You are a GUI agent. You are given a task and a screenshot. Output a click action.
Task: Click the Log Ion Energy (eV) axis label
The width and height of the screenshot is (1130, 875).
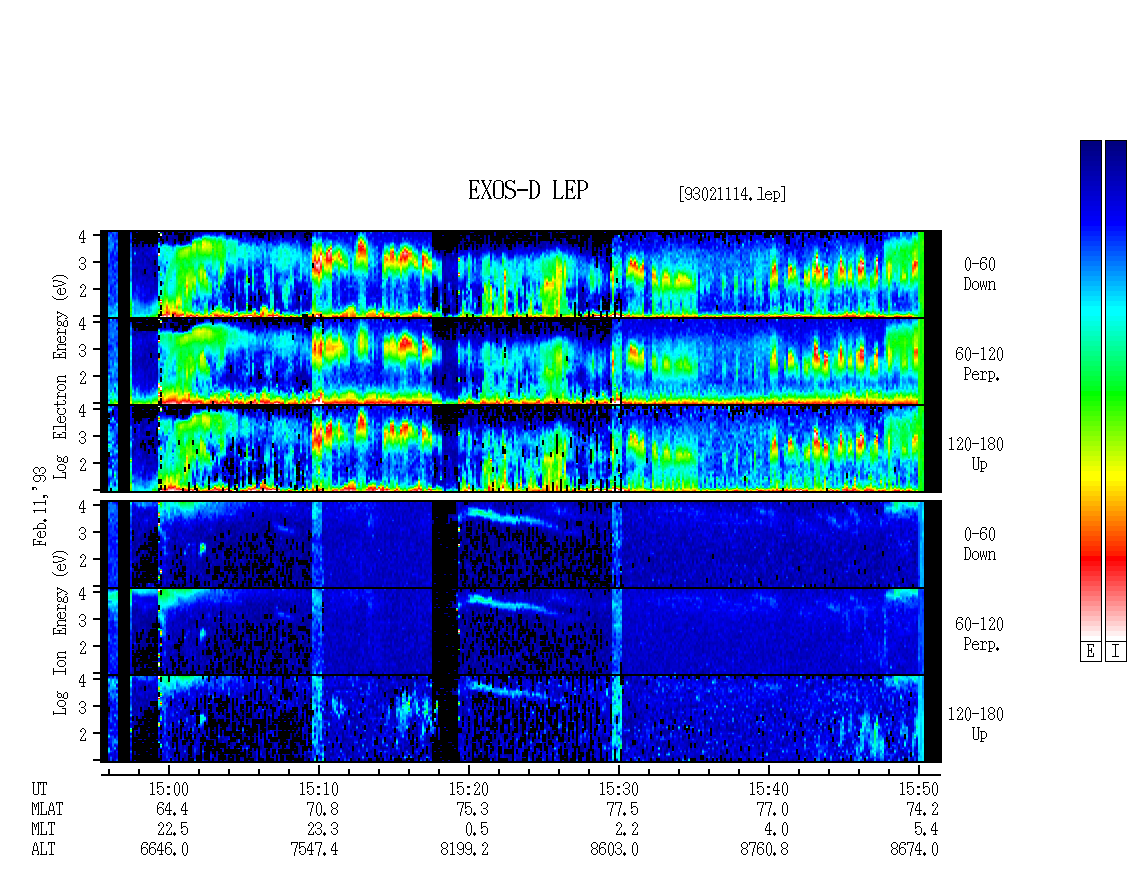pyautogui.click(x=60, y=633)
